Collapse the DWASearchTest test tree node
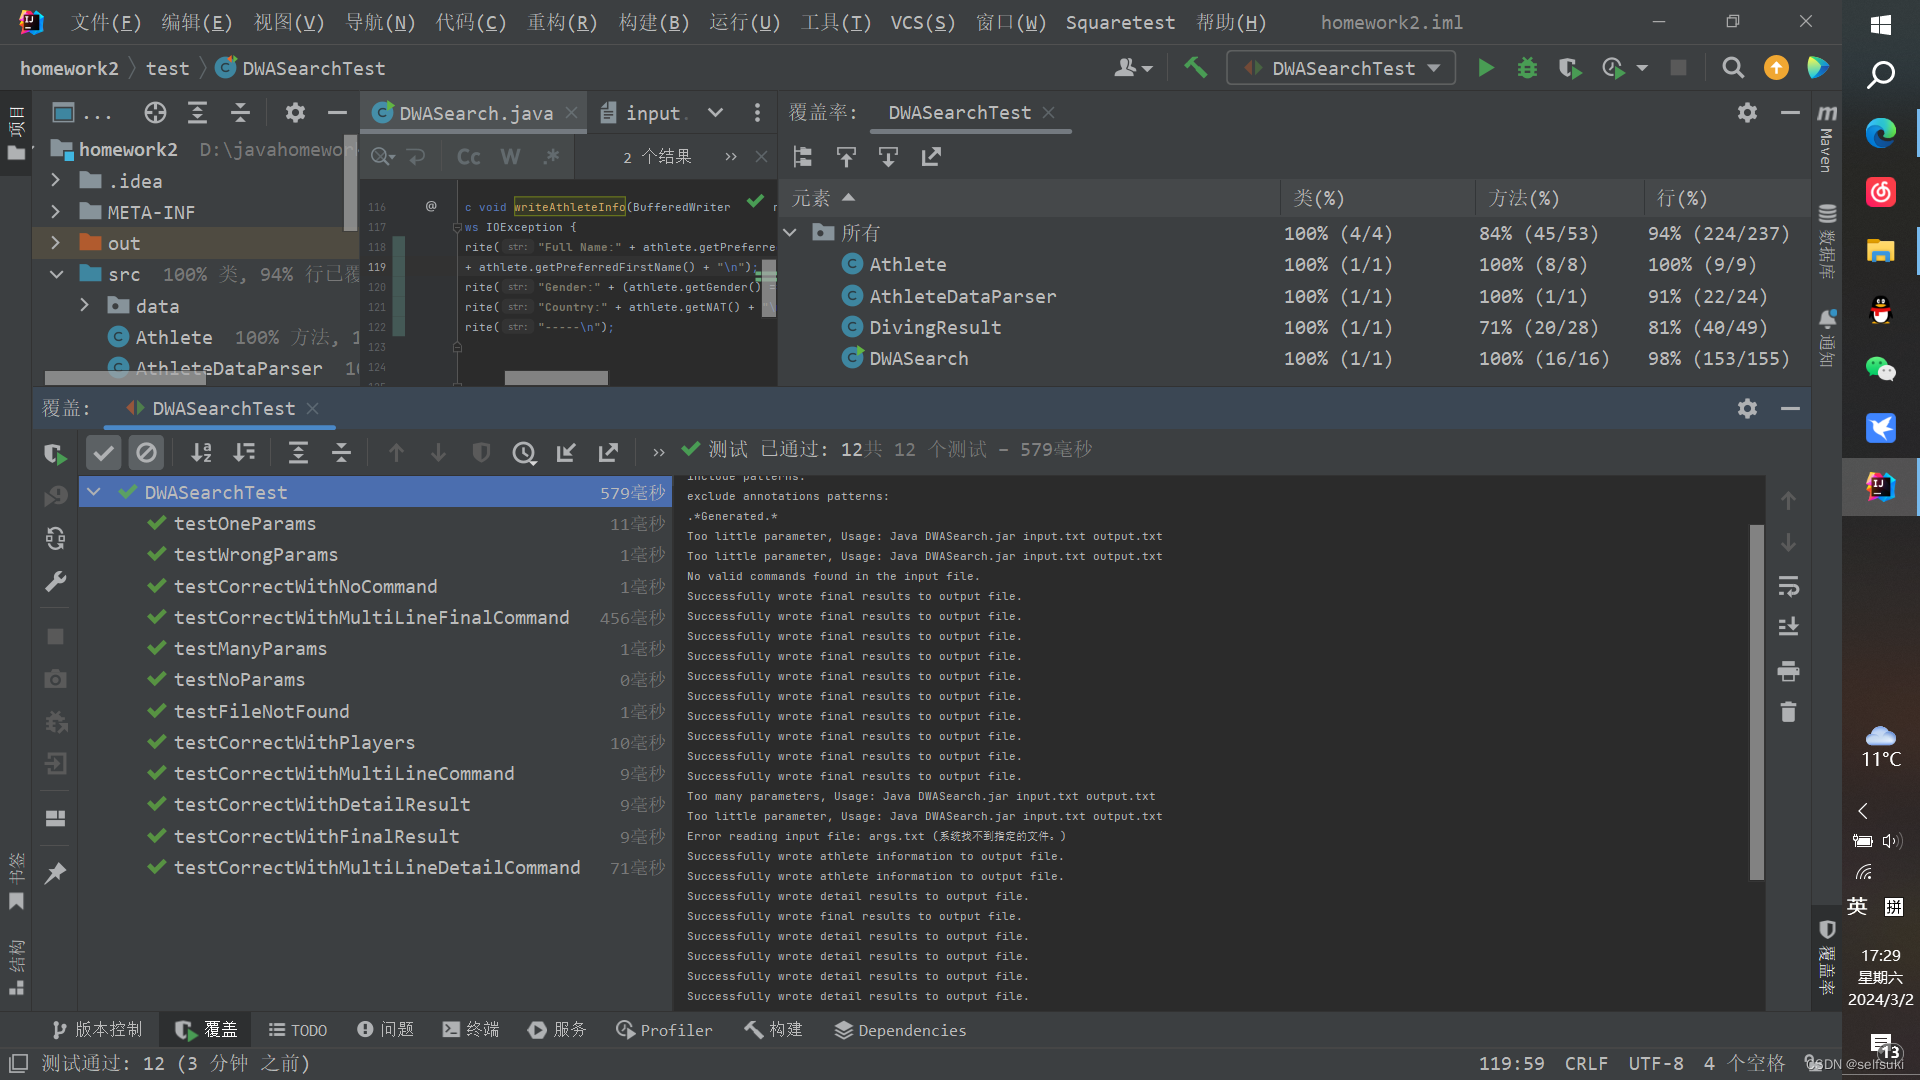Image resolution: width=1920 pixels, height=1080 pixels. tap(94, 492)
